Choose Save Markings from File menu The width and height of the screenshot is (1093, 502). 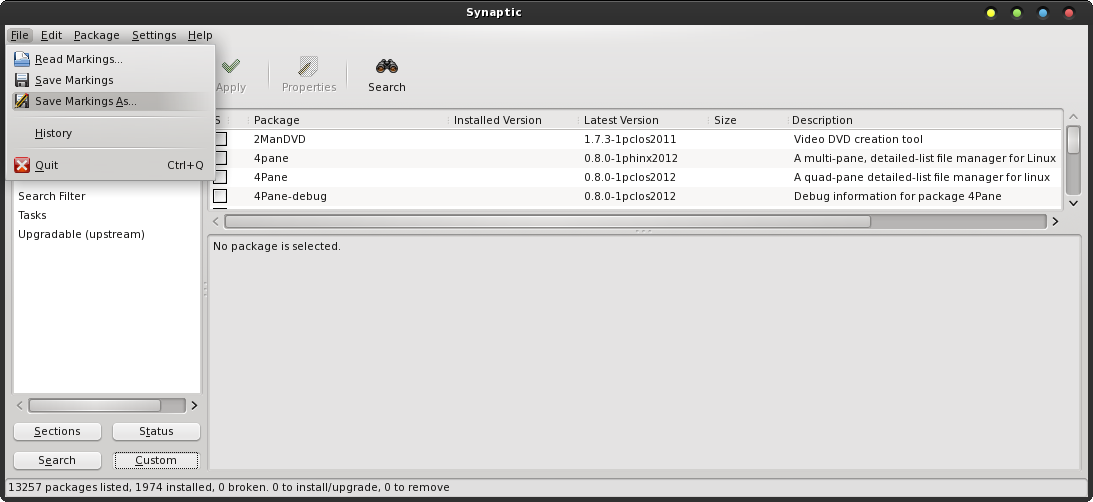110,80
